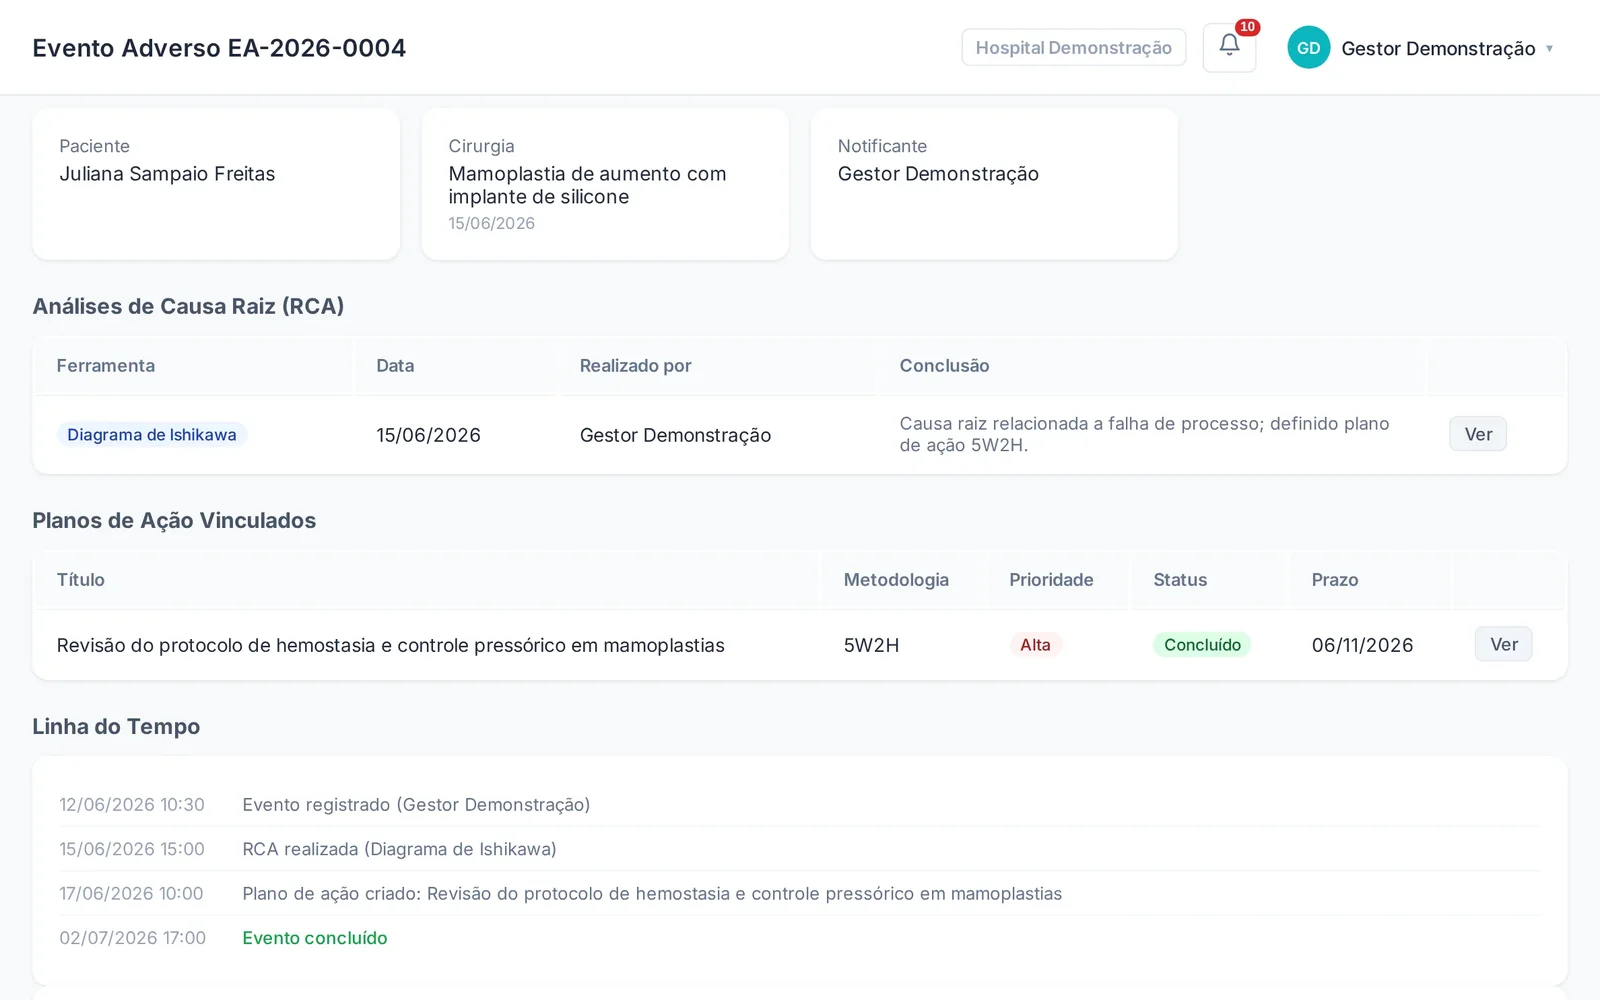Screen dimensions: 1600x1000
Task: Click the Linha do Tempo heading
Action: coord(116,726)
